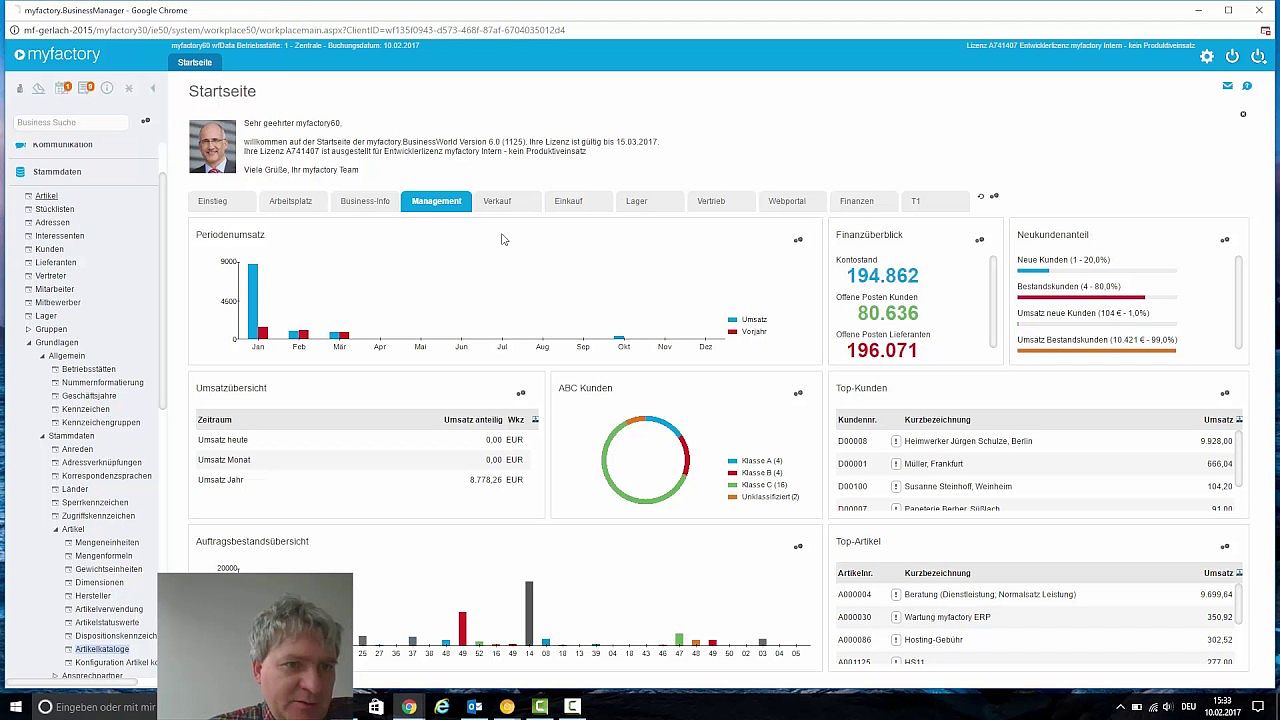Screen dimensions: 1280x720
Task: Click the asterisk icon in sidebar toolbar
Action: (x=129, y=88)
